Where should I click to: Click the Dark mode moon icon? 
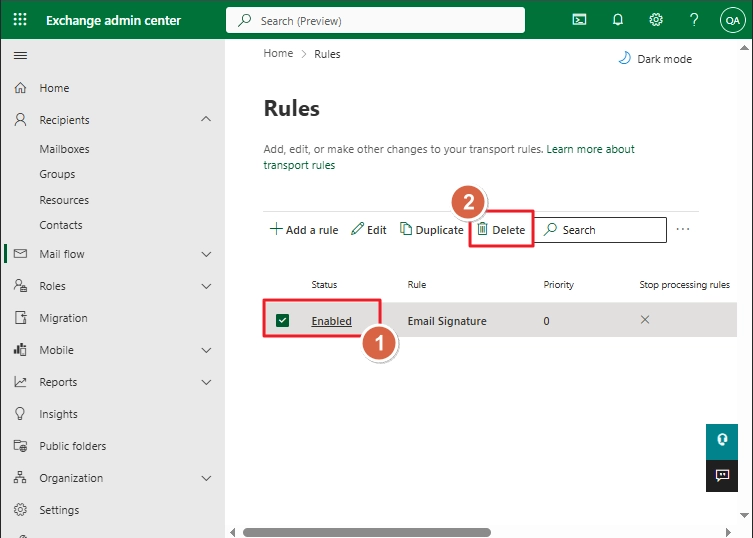624,58
